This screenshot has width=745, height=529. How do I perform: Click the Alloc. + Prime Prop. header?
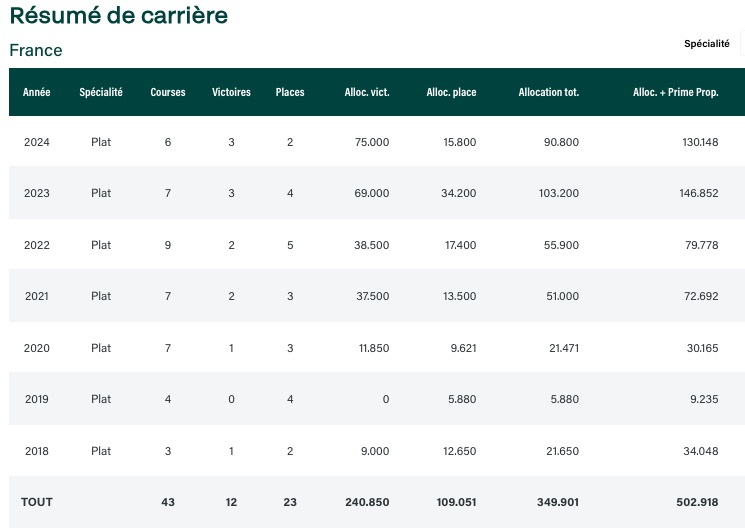coord(676,92)
